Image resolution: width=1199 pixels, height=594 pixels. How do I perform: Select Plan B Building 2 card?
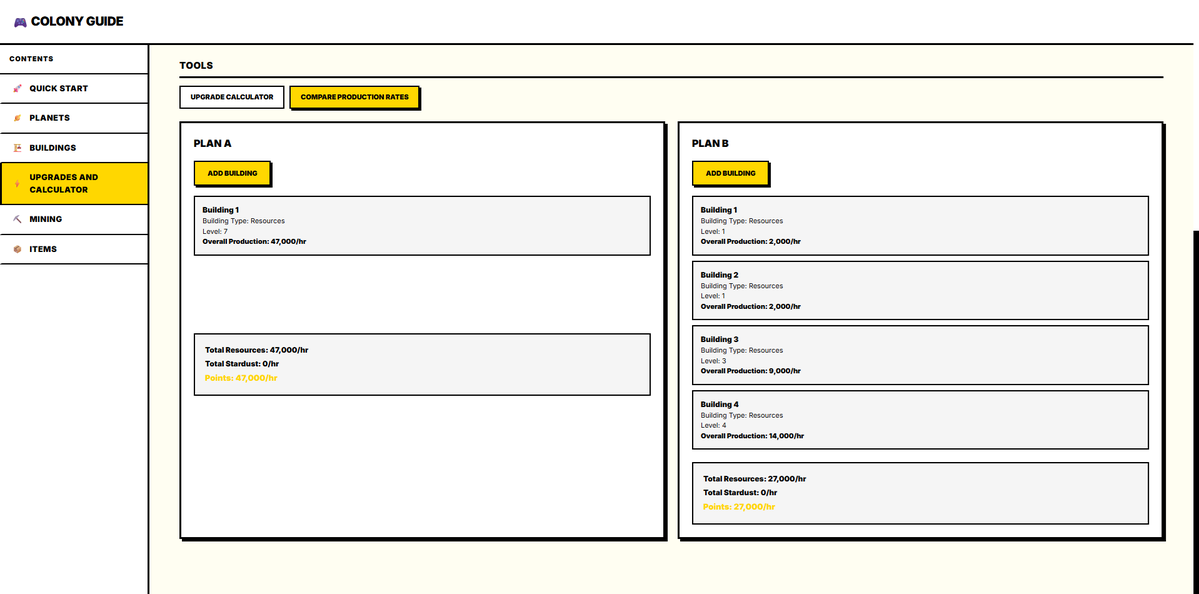click(921, 291)
